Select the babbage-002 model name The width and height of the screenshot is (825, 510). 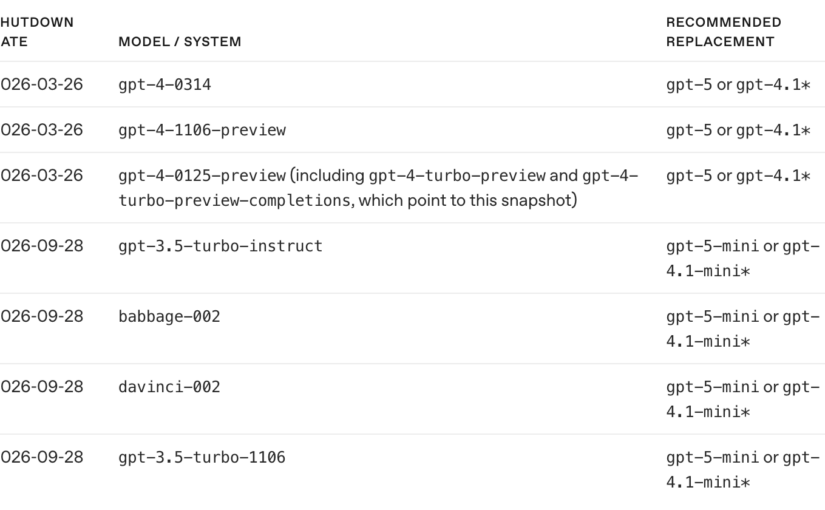coord(169,317)
